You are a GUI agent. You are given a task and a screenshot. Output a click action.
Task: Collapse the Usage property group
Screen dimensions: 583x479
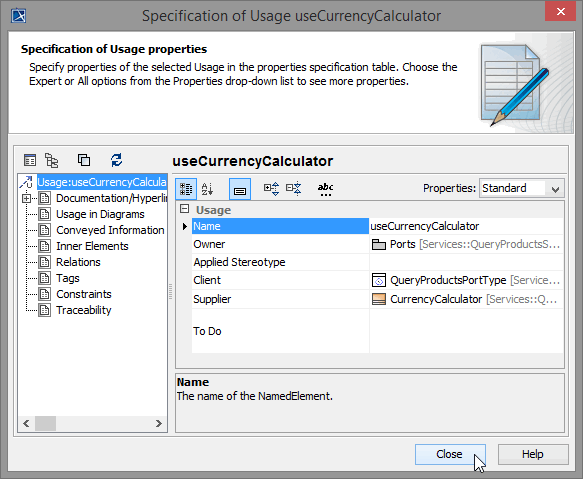click(x=184, y=209)
